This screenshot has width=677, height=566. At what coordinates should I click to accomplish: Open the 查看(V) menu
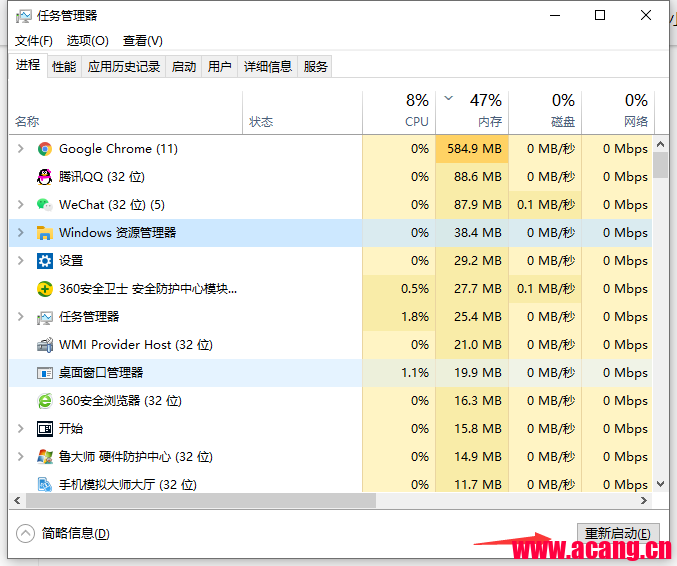(x=142, y=41)
